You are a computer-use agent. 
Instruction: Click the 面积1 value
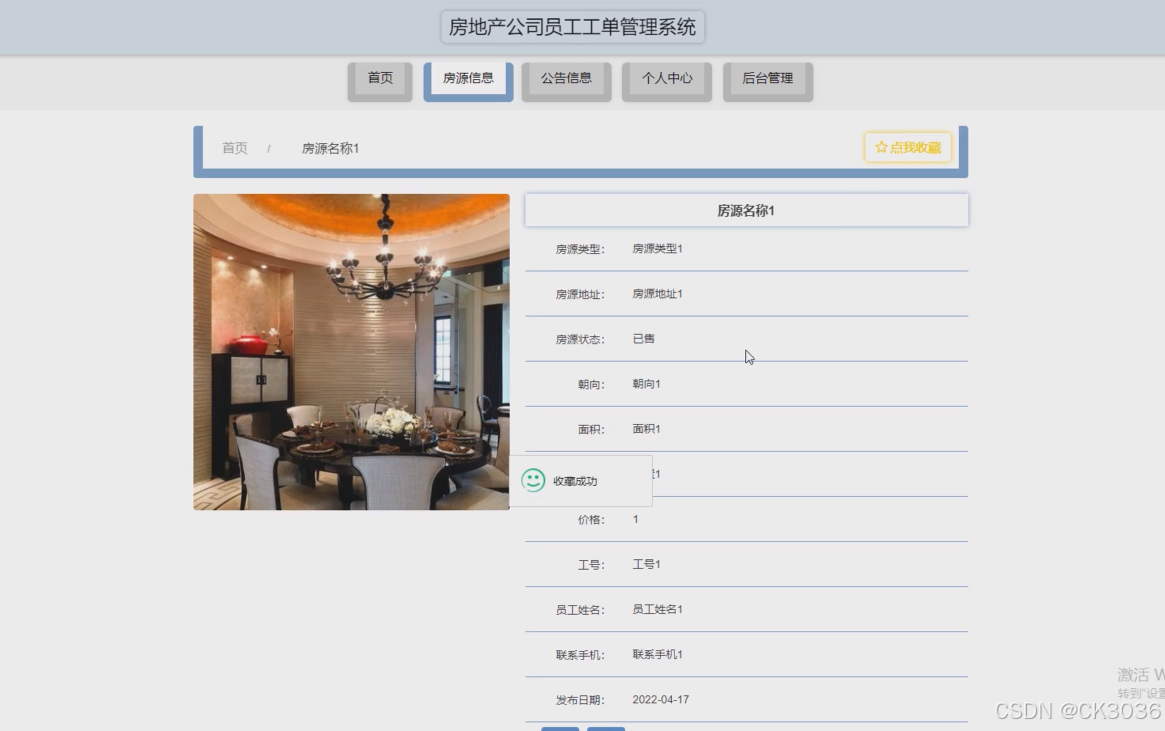pyautogui.click(x=646, y=429)
